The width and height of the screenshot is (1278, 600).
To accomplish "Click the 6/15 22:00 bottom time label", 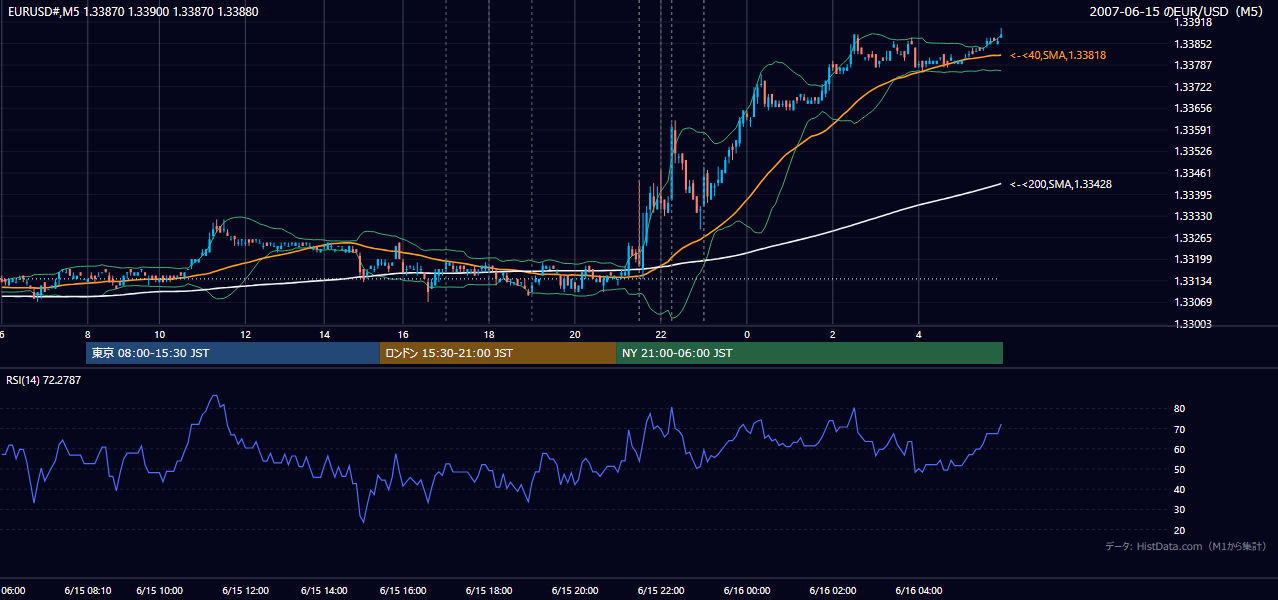I will [x=661, y=590].
